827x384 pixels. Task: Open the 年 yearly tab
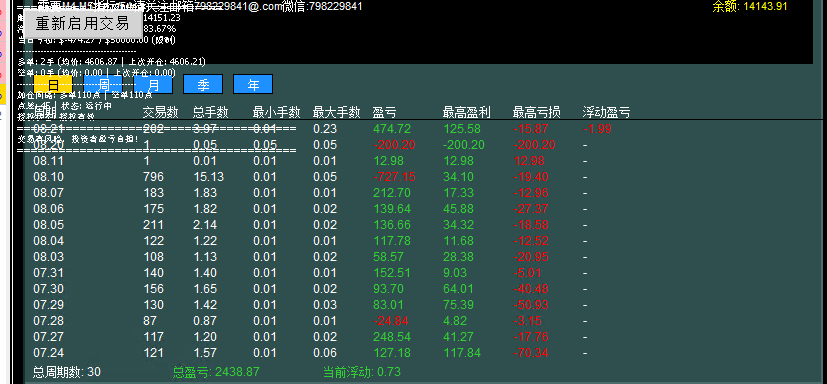click(x=253, y=84)
